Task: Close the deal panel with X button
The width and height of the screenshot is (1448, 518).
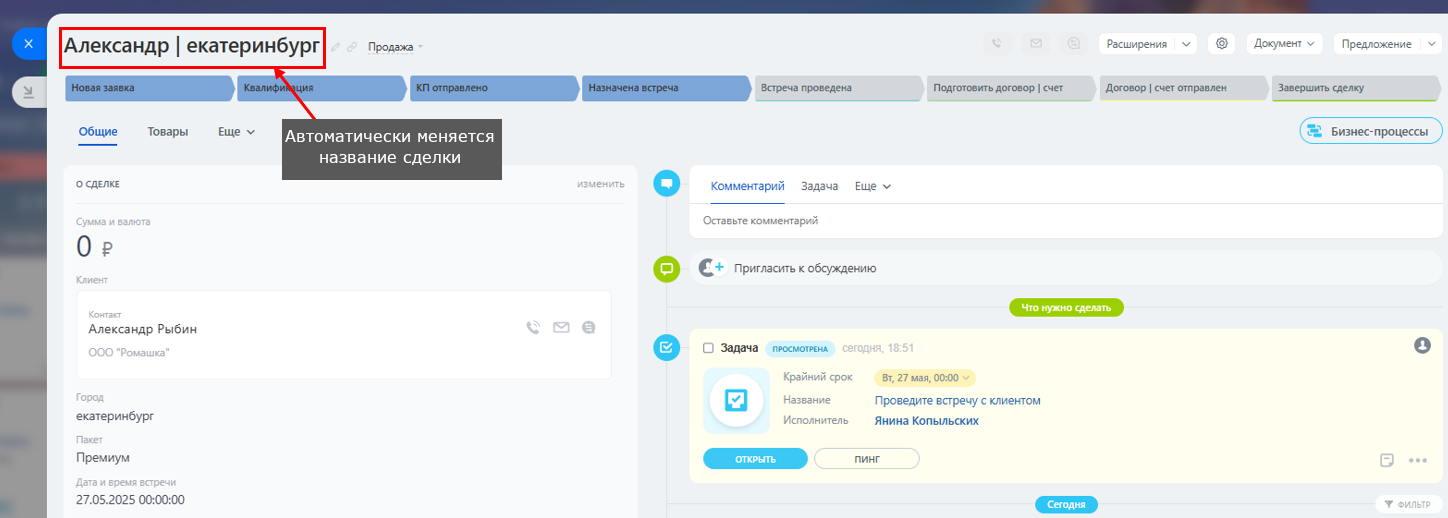Action: 28,44
